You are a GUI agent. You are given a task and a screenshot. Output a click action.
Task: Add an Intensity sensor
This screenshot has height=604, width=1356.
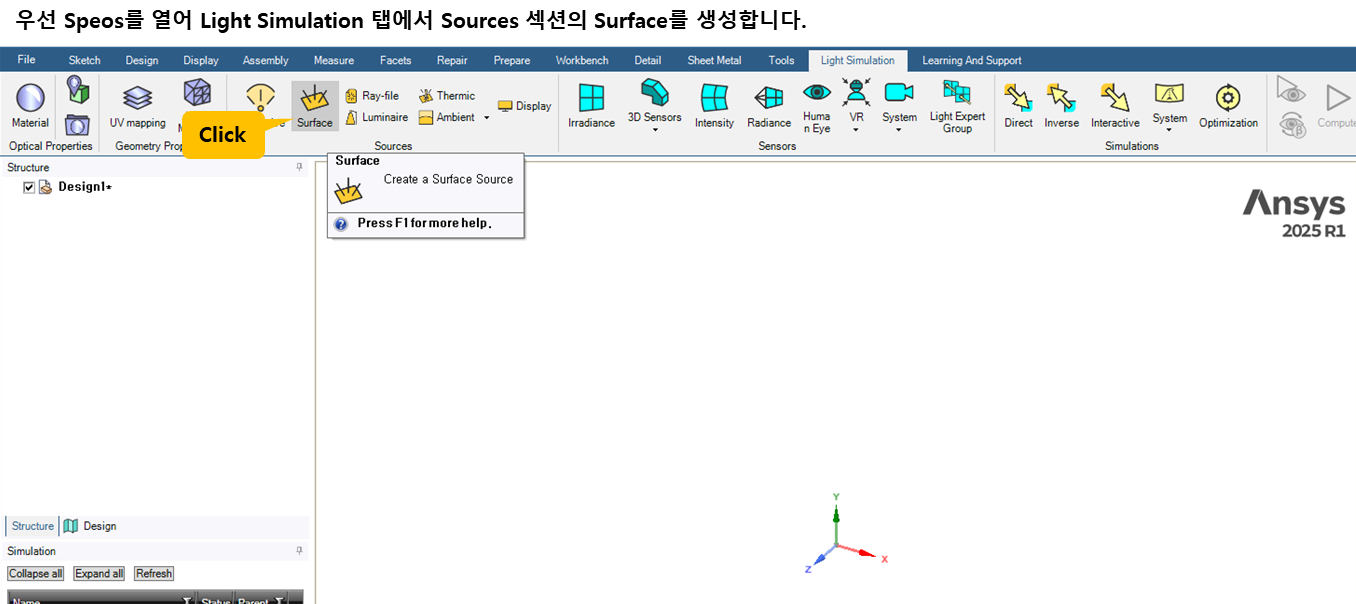[x=714, y=106]
